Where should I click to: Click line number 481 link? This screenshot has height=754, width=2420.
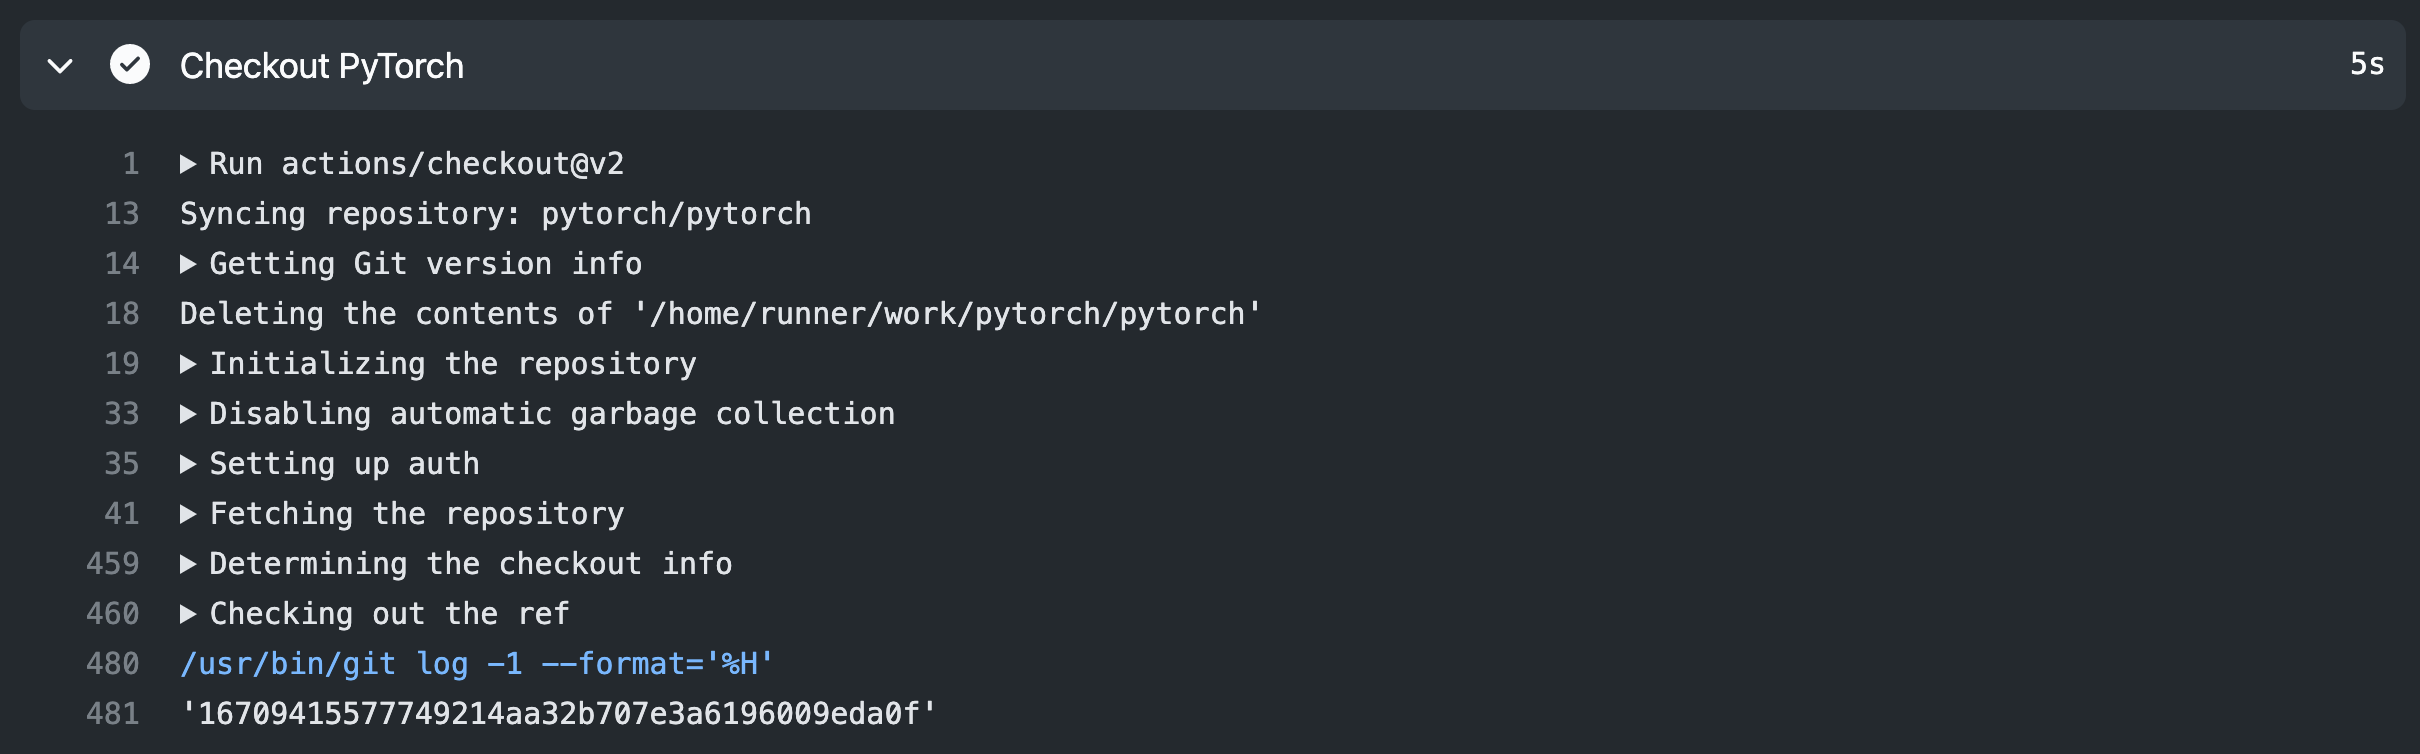coord(113,714)
